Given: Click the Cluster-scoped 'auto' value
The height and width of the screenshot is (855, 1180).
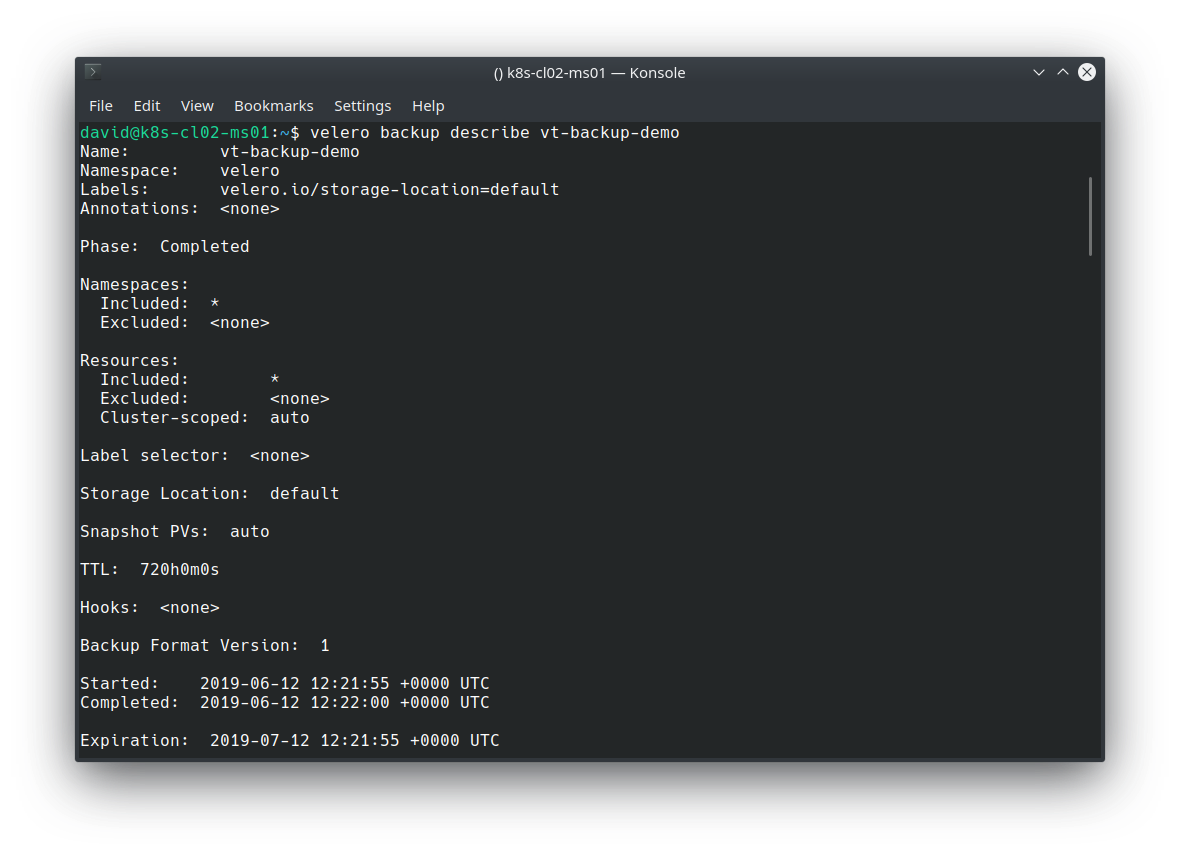Looking at the screenshot, I should pos(290,418).
